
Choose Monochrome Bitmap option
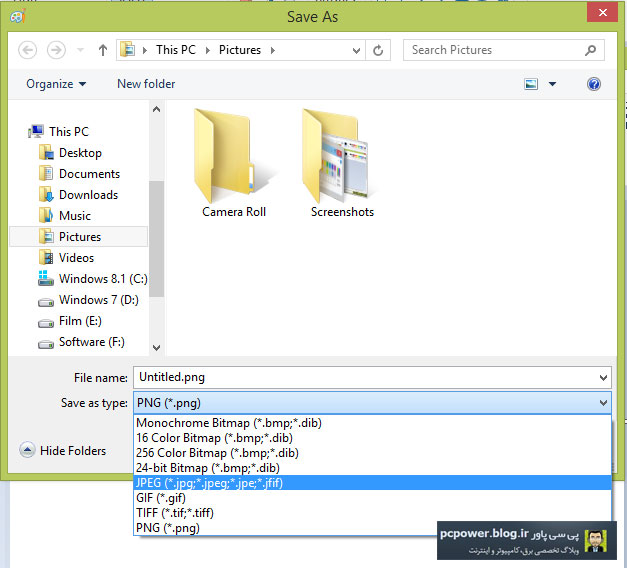228,423
